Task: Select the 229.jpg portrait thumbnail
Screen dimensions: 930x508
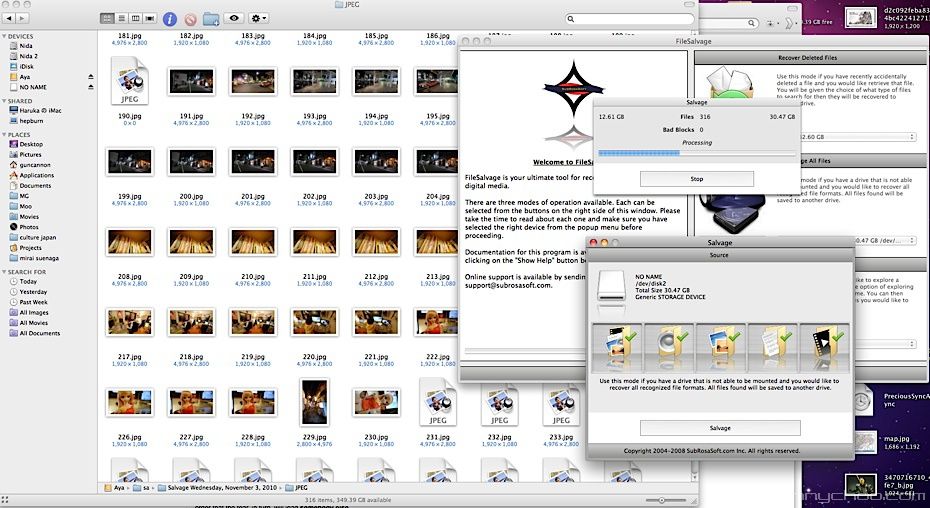Action: 313,402
